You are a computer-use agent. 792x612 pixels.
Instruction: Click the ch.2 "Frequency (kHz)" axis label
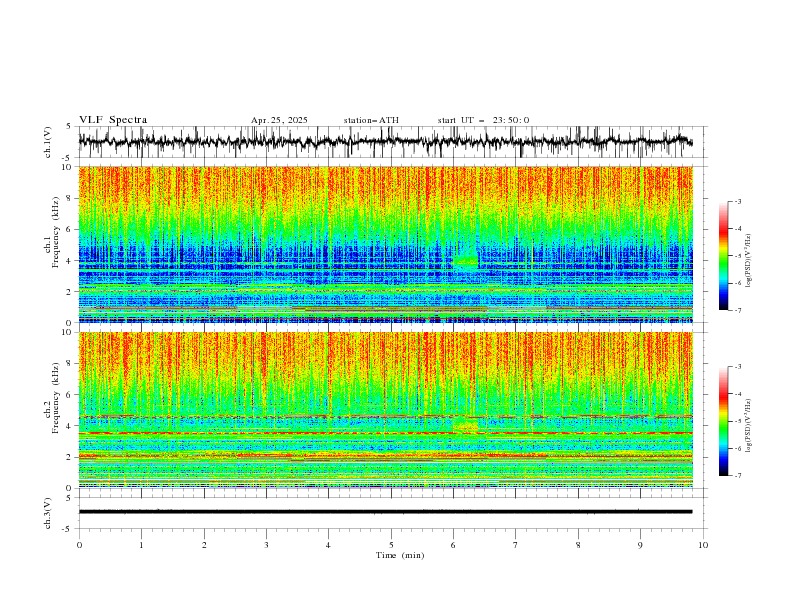pos(55,398)
